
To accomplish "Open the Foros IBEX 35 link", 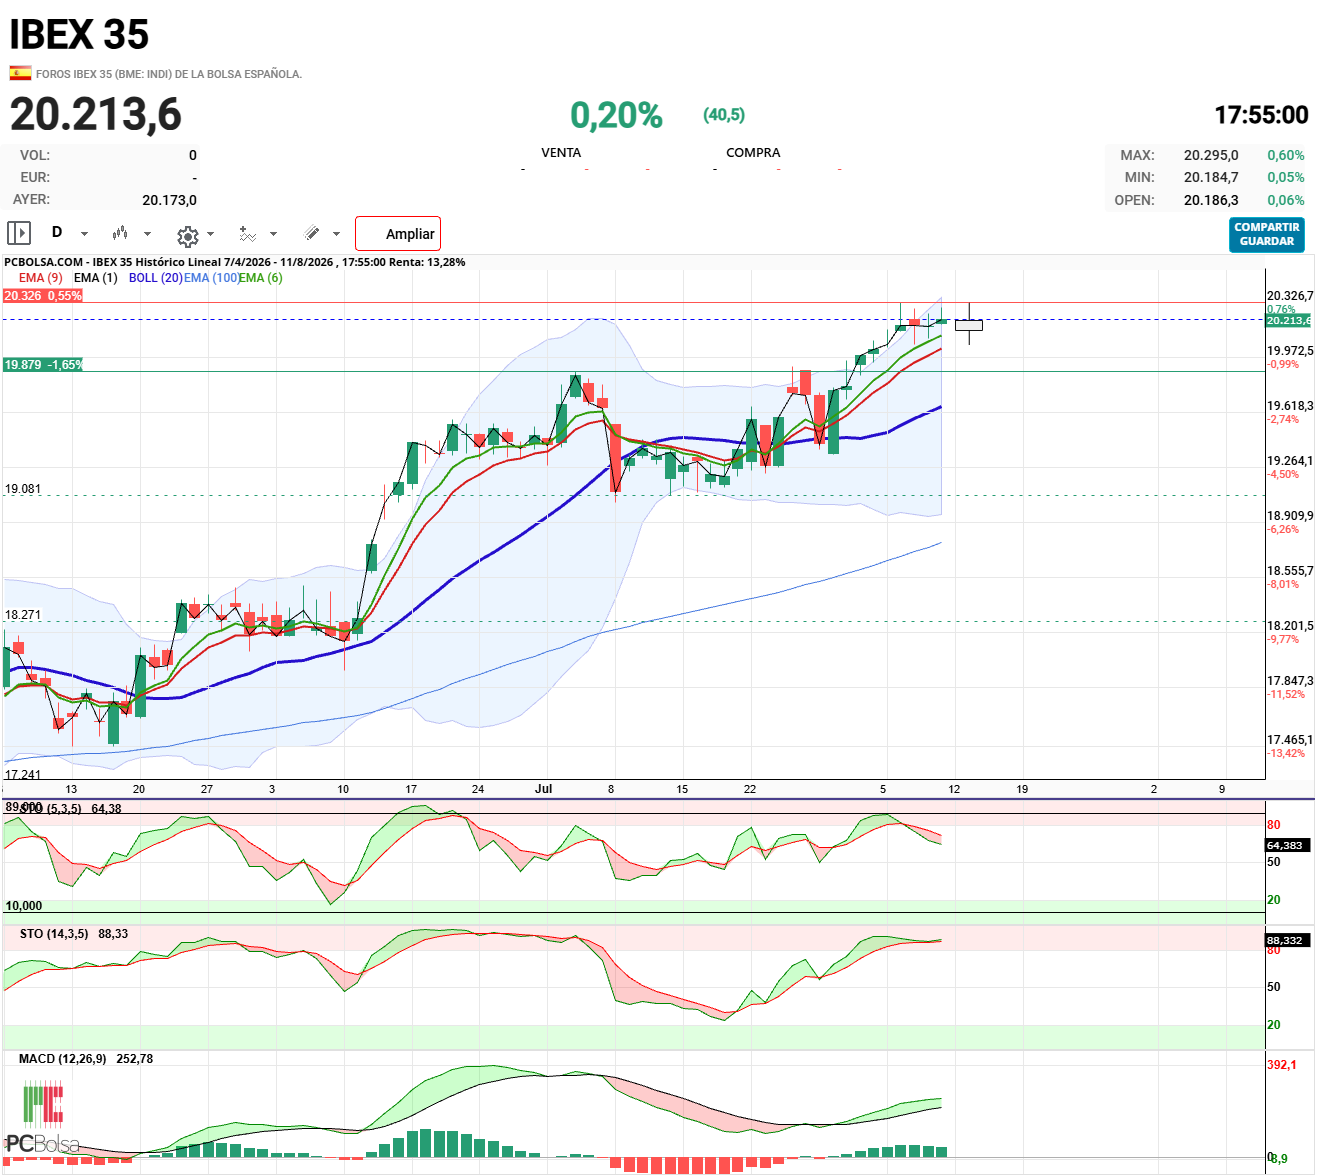I will 169,74.
